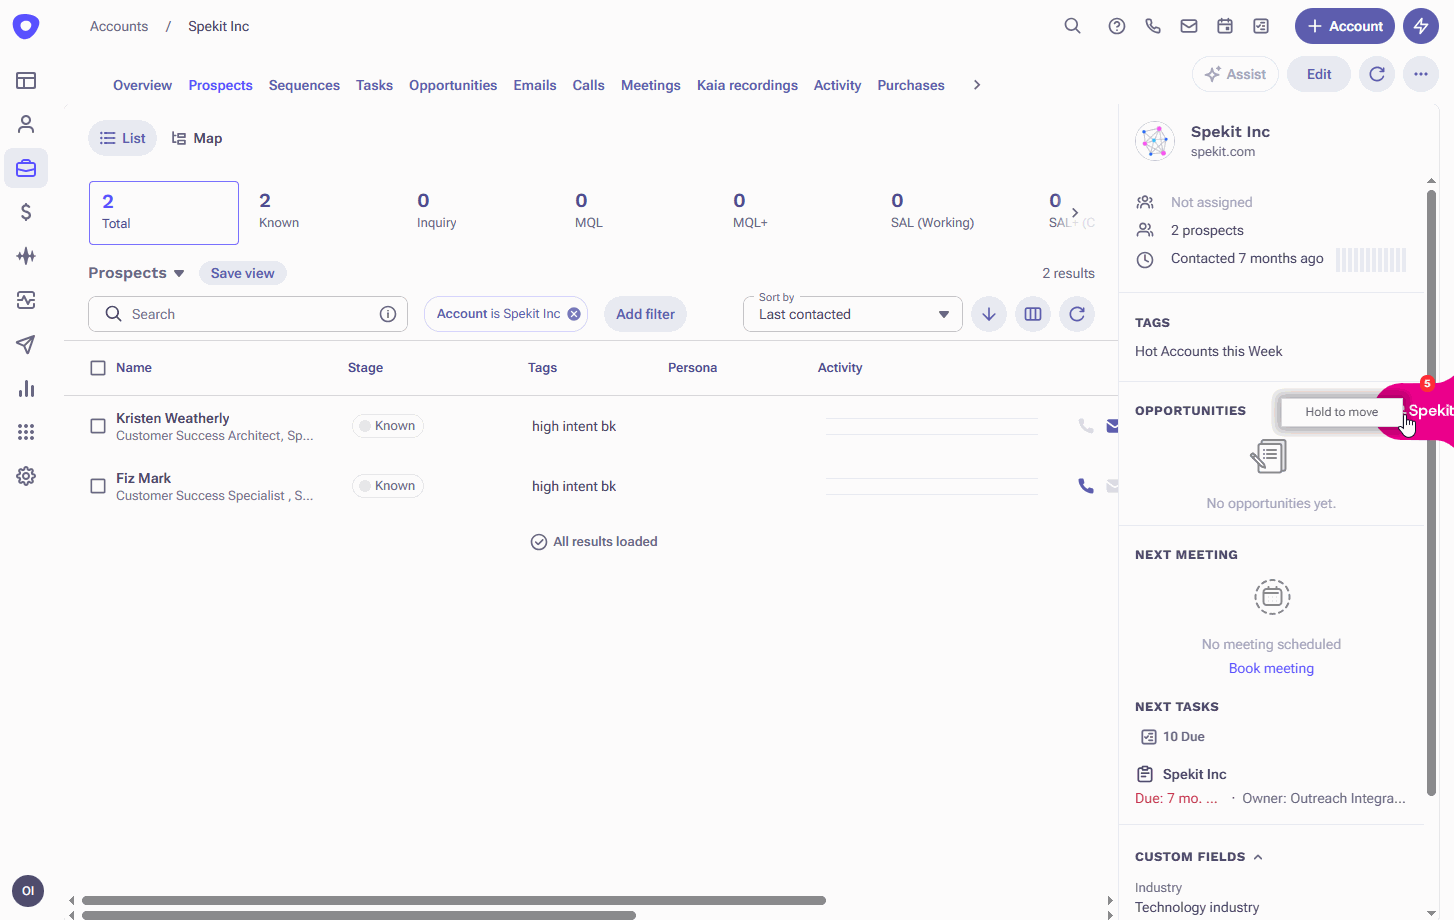
Task: Reload the prospects list results
Action: [1077, 314]
